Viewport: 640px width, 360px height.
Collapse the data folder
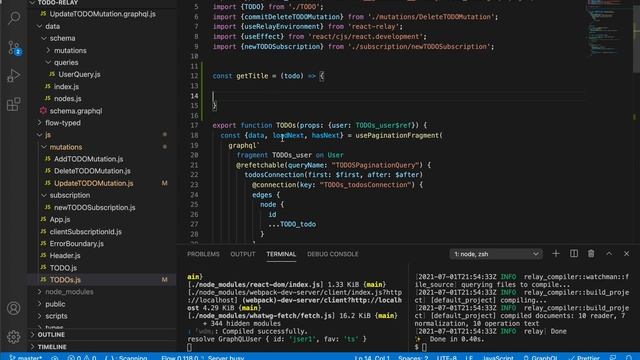pyautogui.click(x=40, y=26)
